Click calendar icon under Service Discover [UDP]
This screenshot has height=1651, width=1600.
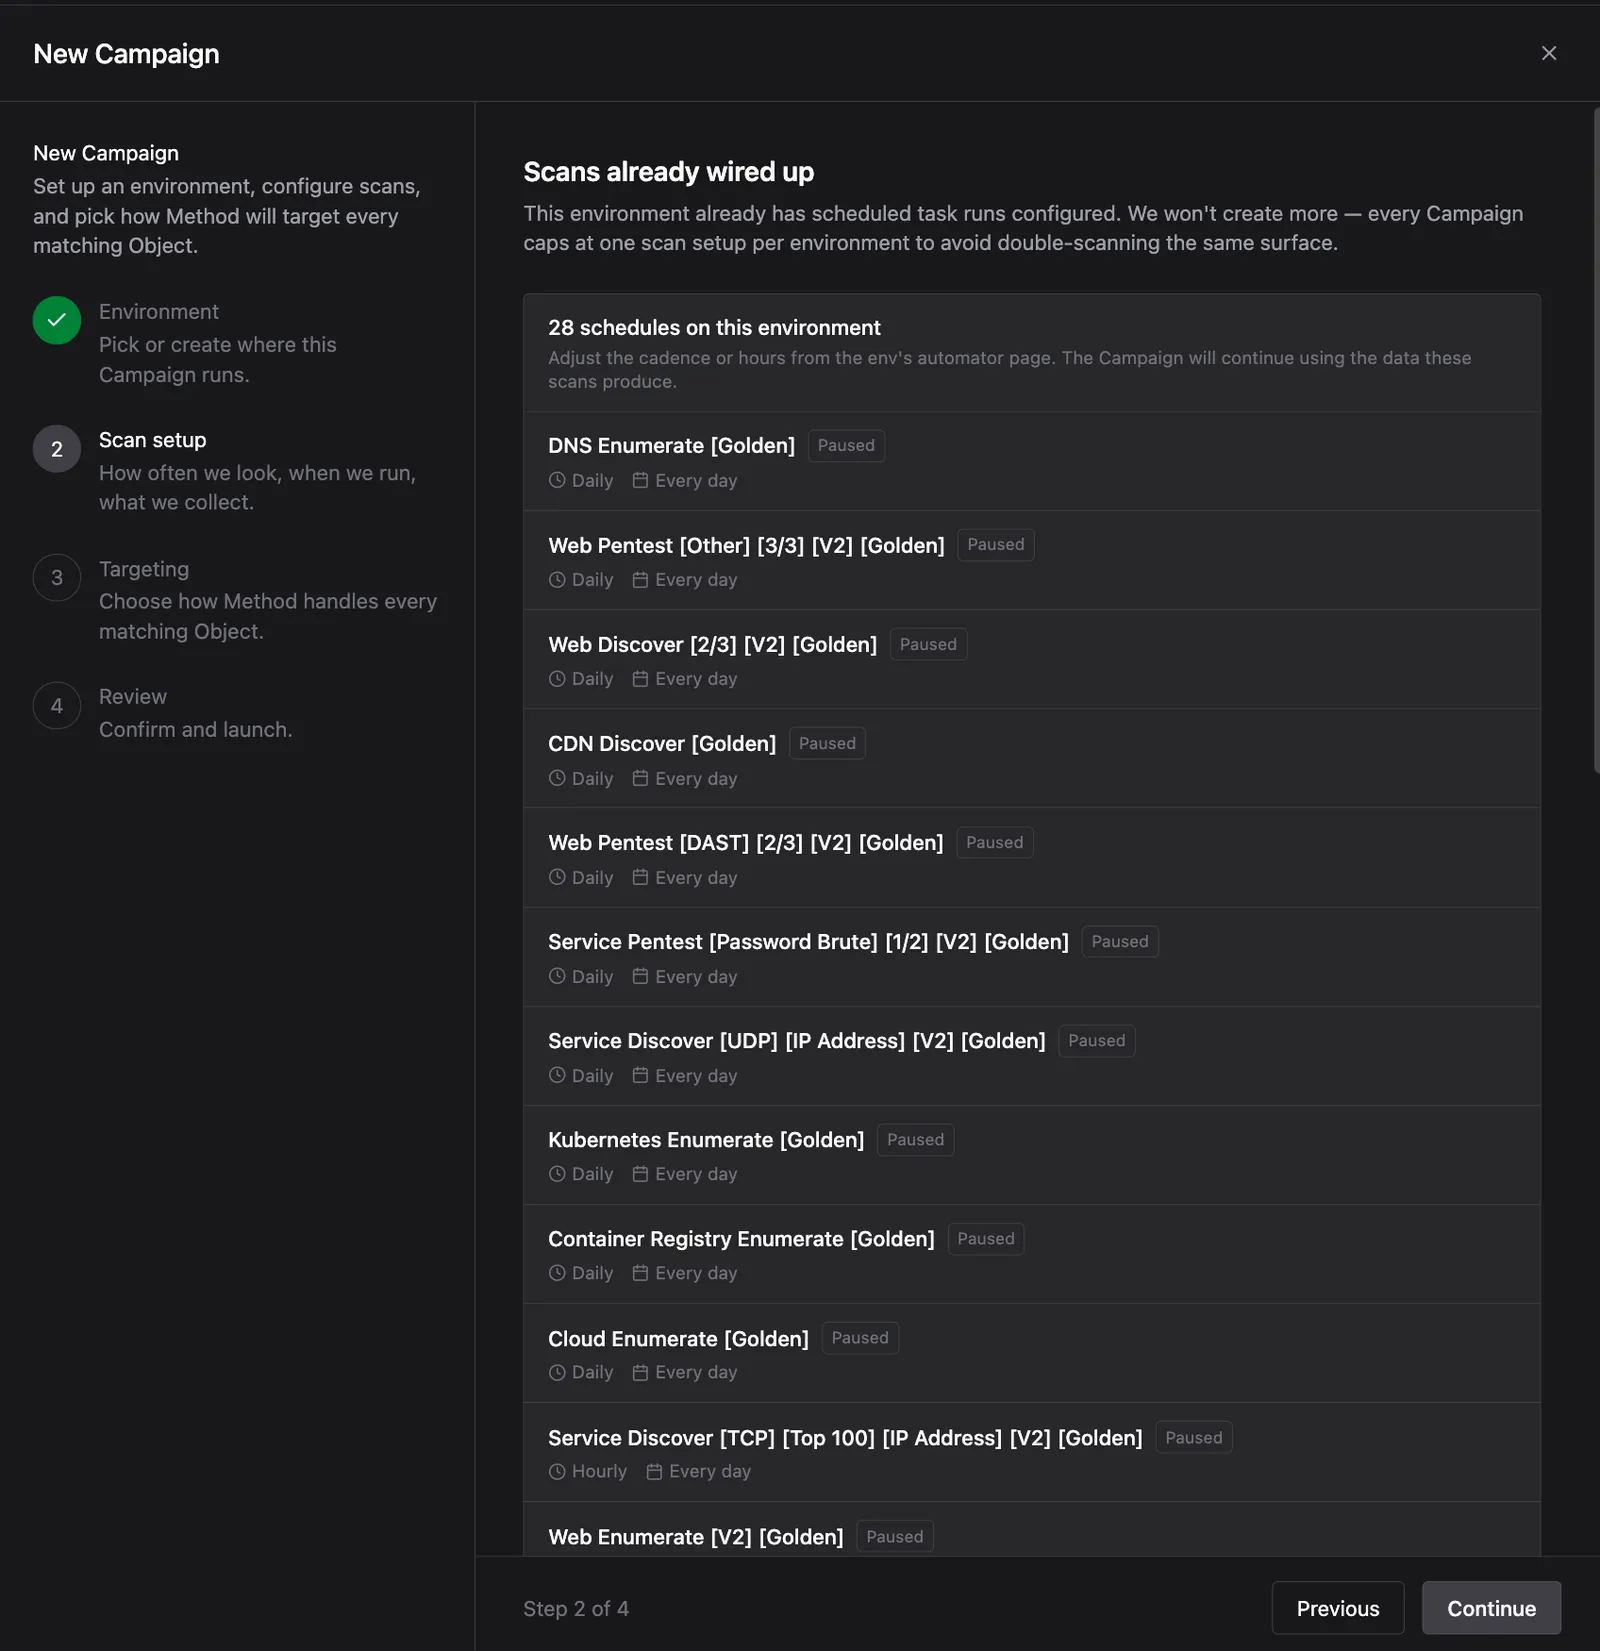click(x=640, y=1075)
